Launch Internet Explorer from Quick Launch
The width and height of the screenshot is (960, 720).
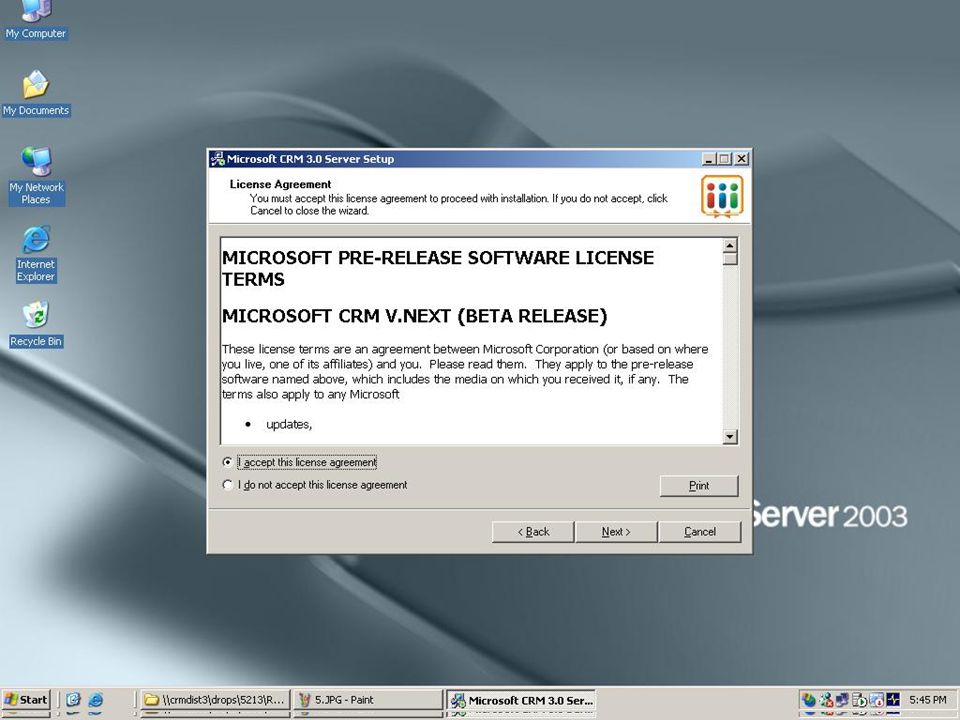coord(96,700)
